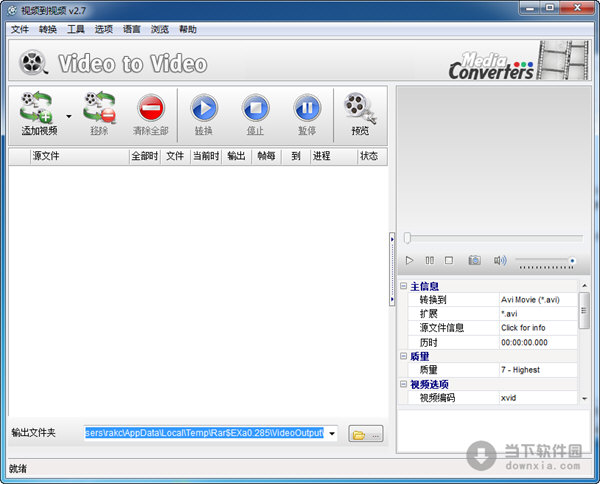Viewport: 600px width, 484px height.
Task: Mute audio with the speaker icon
Action: [x=500, y=261]
